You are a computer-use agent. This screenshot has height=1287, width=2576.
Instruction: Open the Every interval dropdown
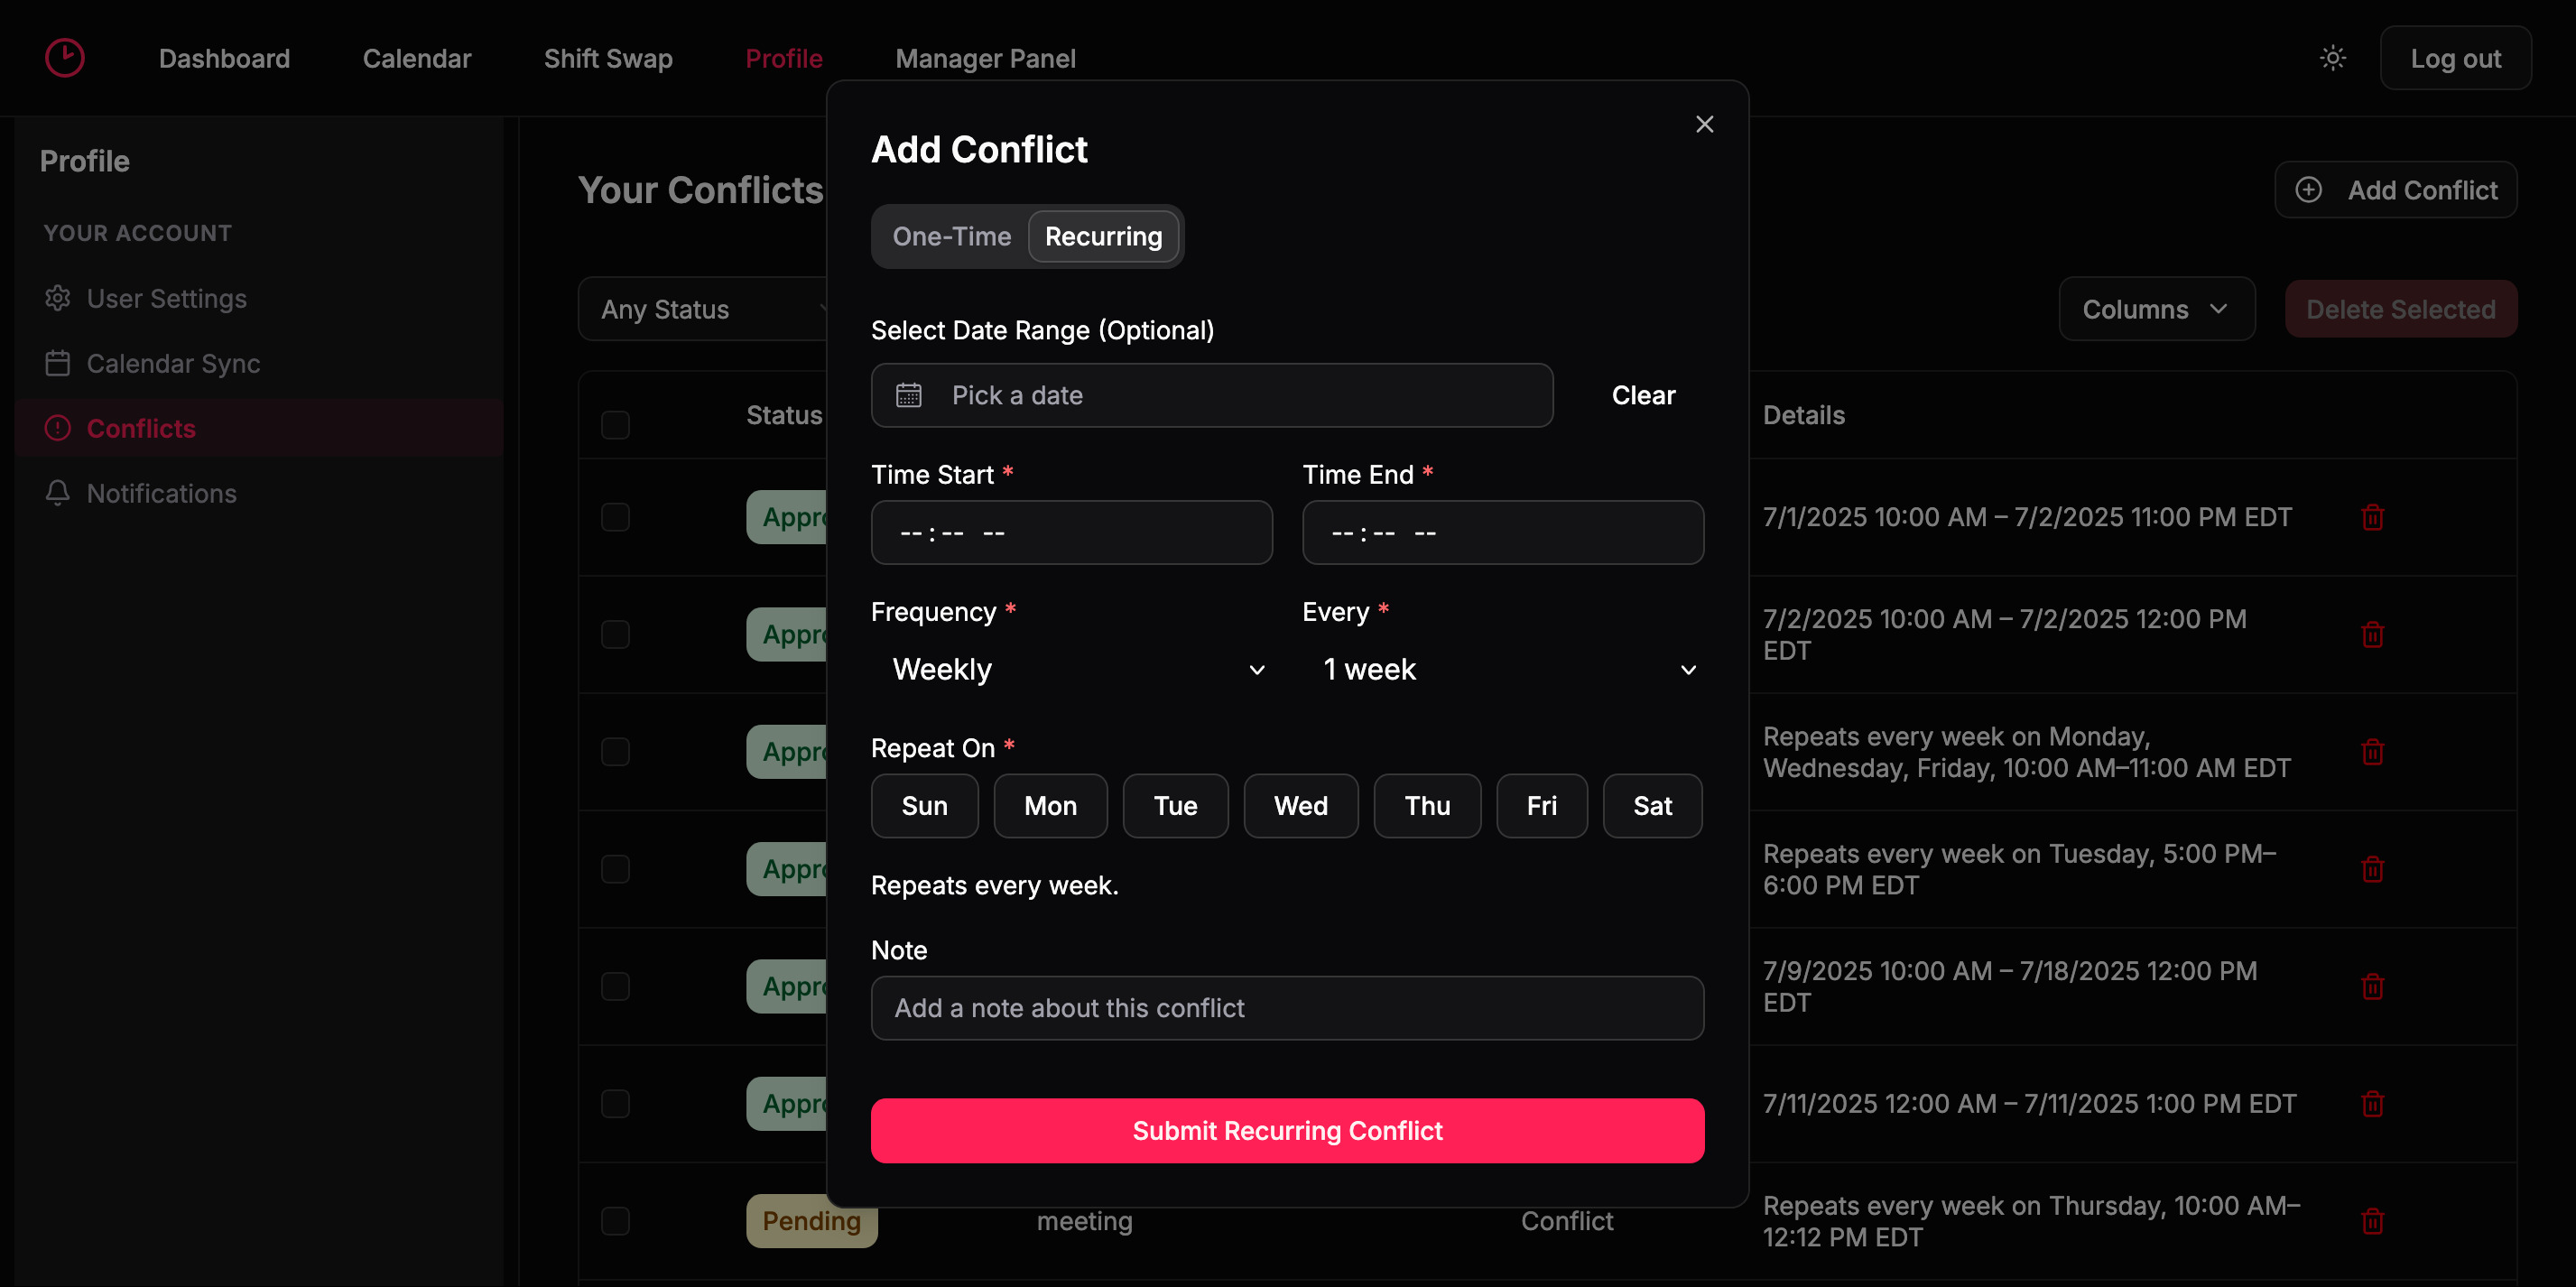[1504, 670]
